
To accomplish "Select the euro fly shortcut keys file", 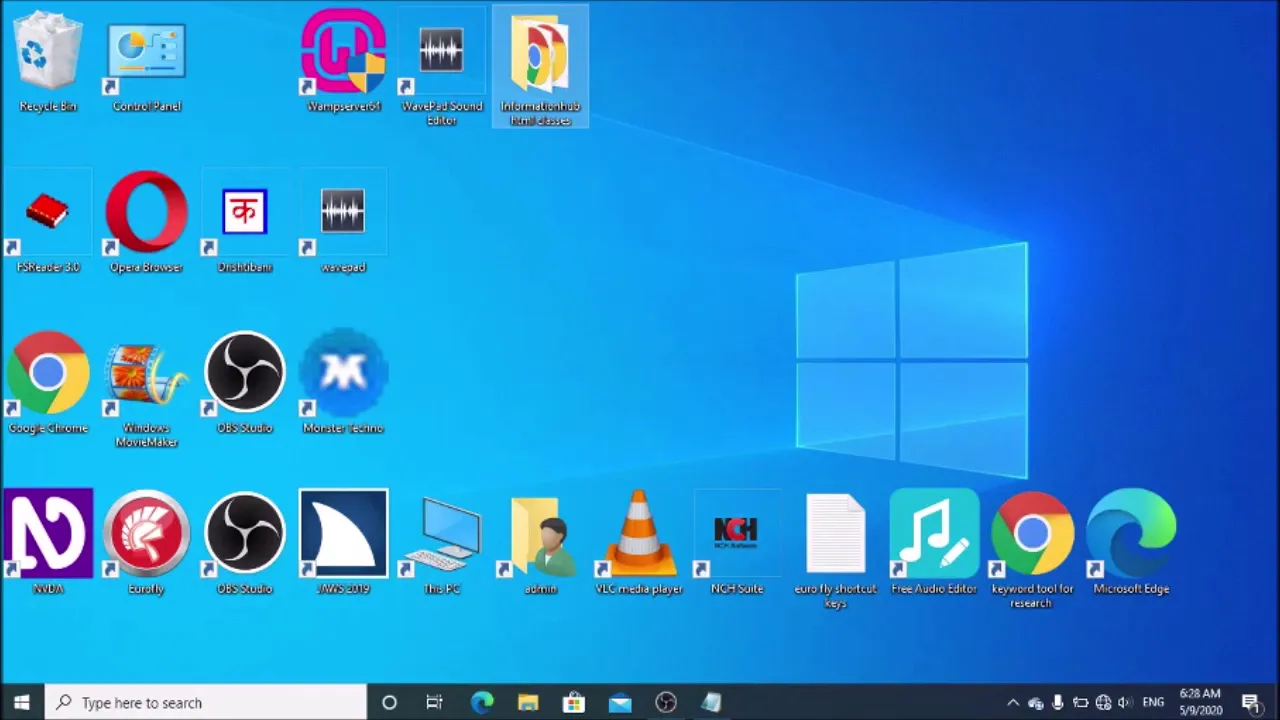I will pos(835,550).
